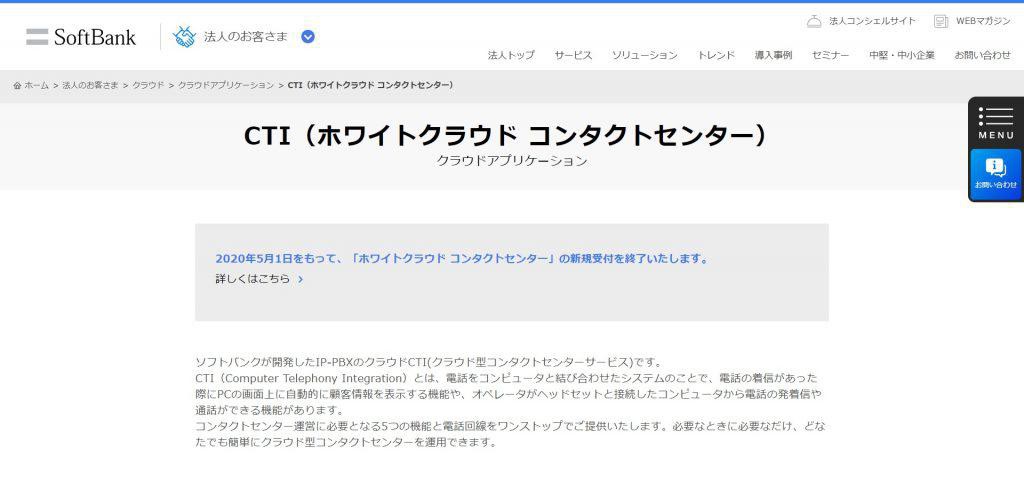
Task: Open the 導入事例 menu item
Action: pyautogui.click(x=773, y=56)
